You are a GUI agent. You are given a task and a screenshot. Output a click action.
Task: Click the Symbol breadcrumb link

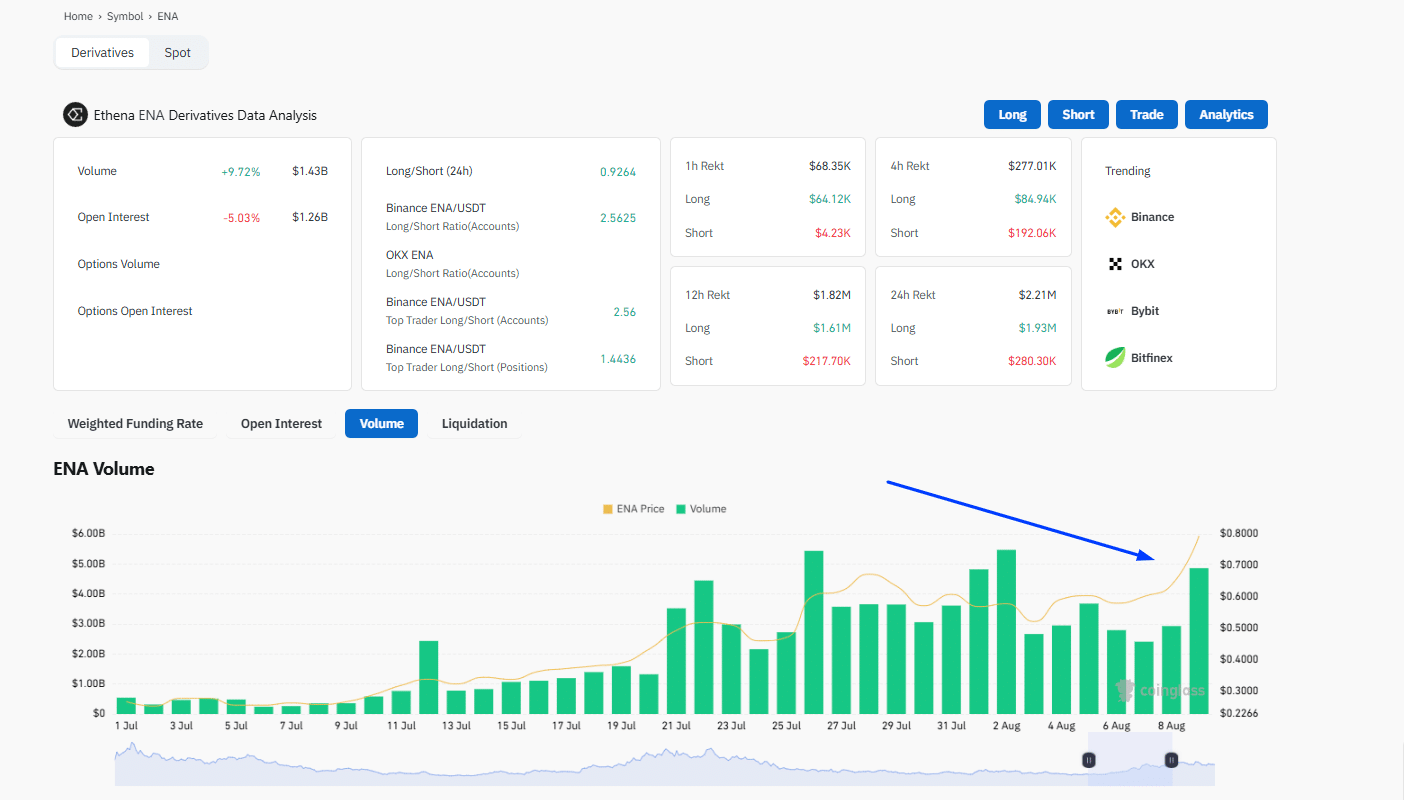[125, 17]
